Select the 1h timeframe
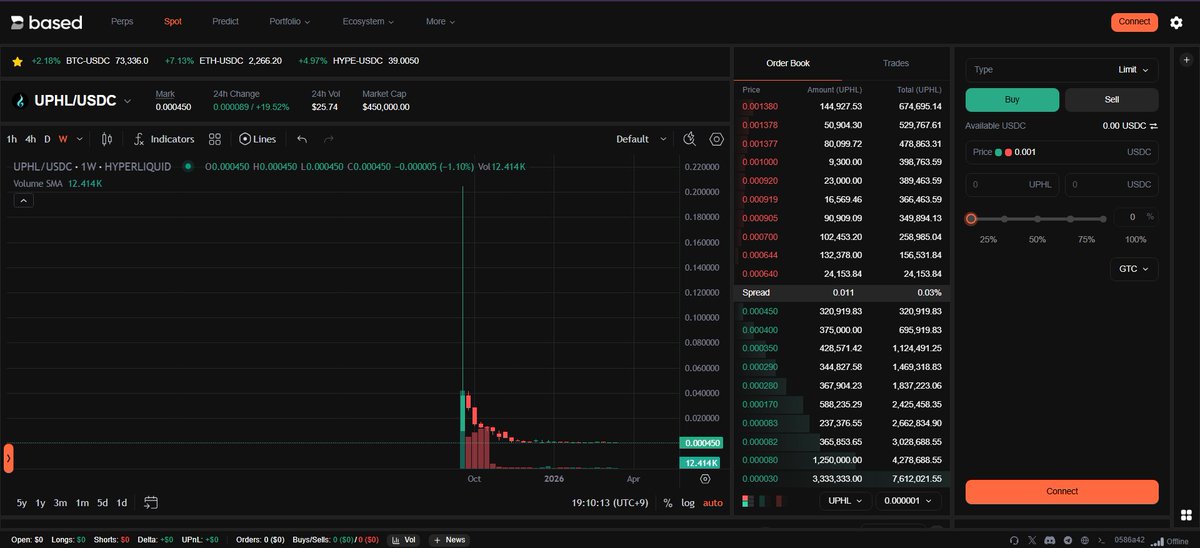 (x=12, y=139)
